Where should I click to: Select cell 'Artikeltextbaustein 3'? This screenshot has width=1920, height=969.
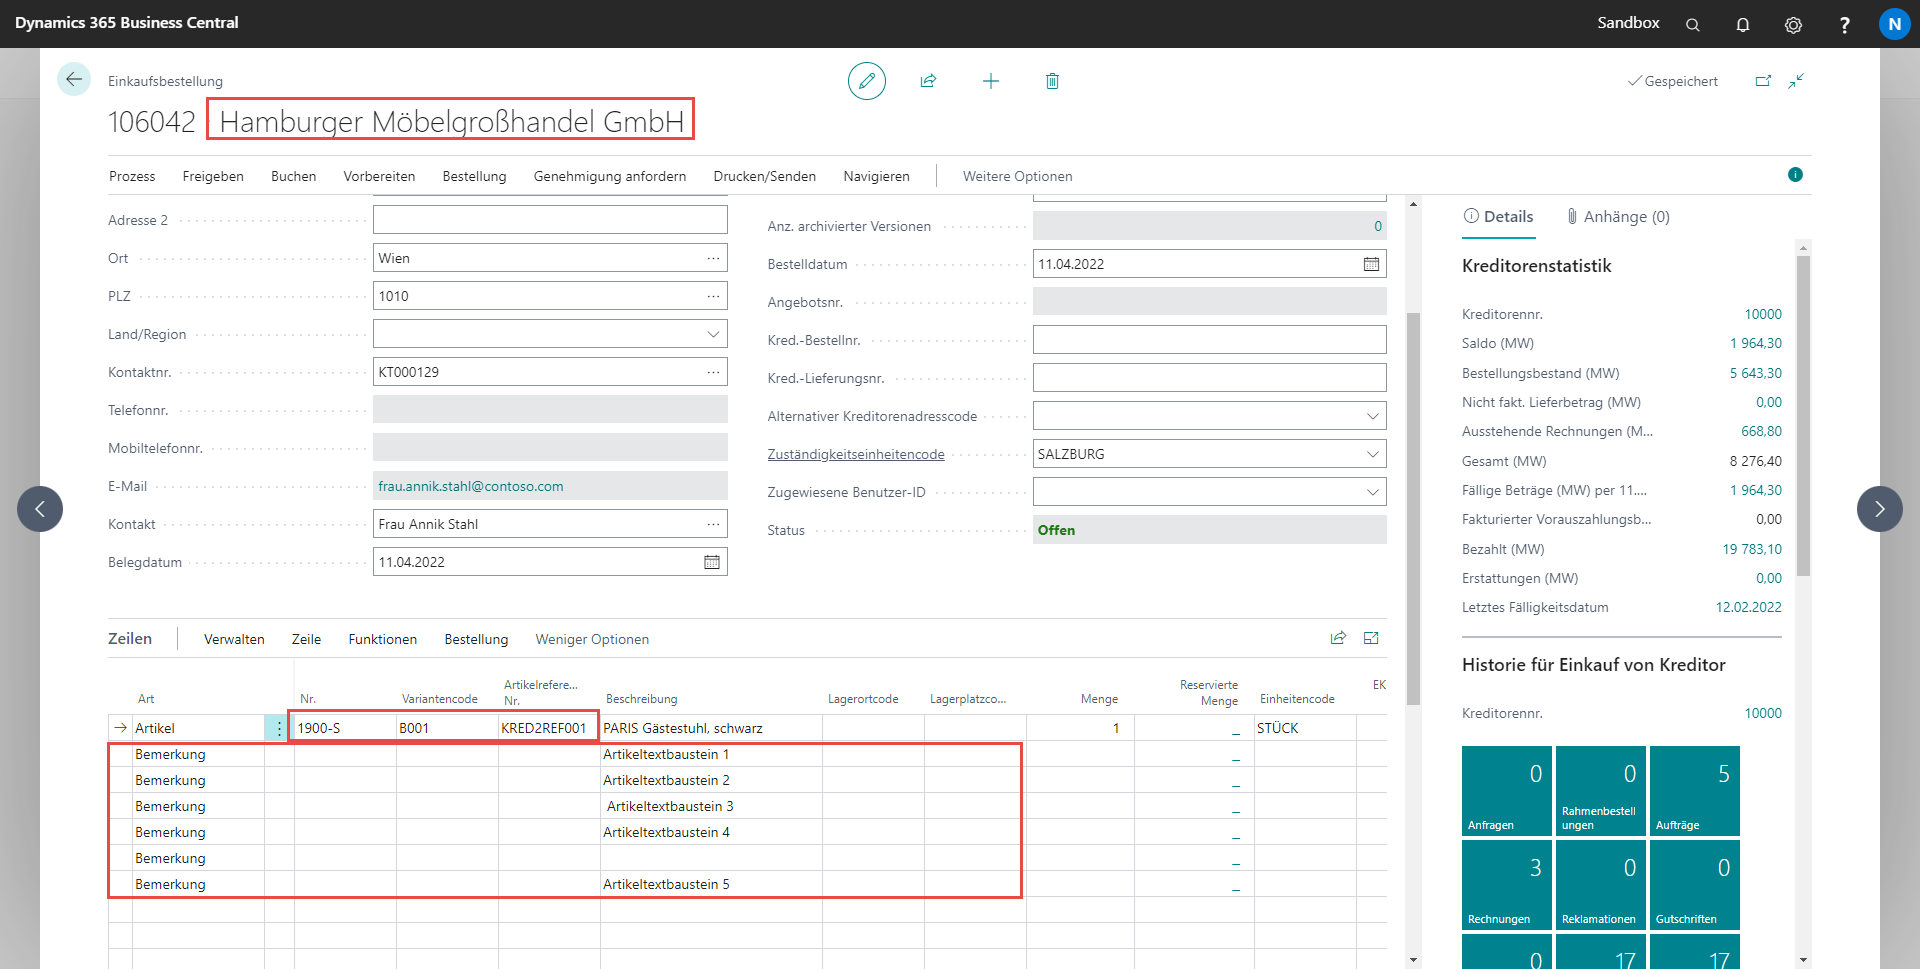[x=713, y=806]
